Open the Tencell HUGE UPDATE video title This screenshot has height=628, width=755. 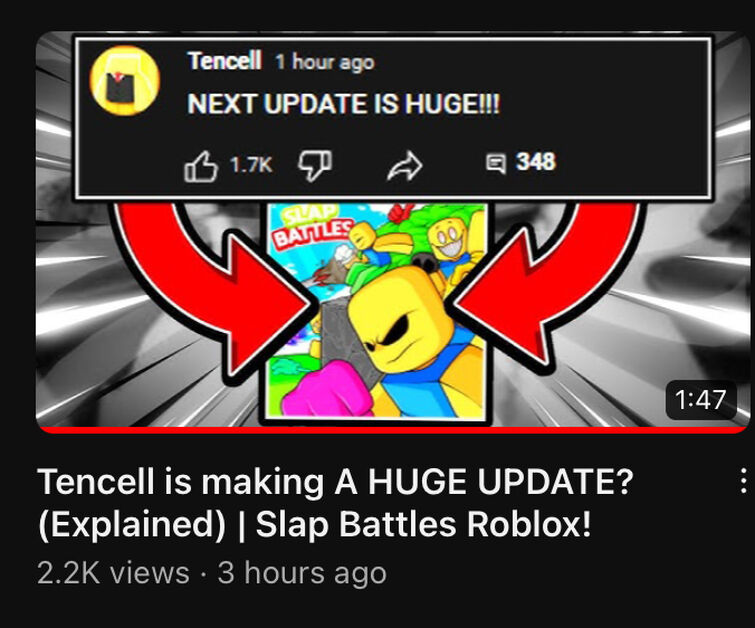tap(336, 502)
